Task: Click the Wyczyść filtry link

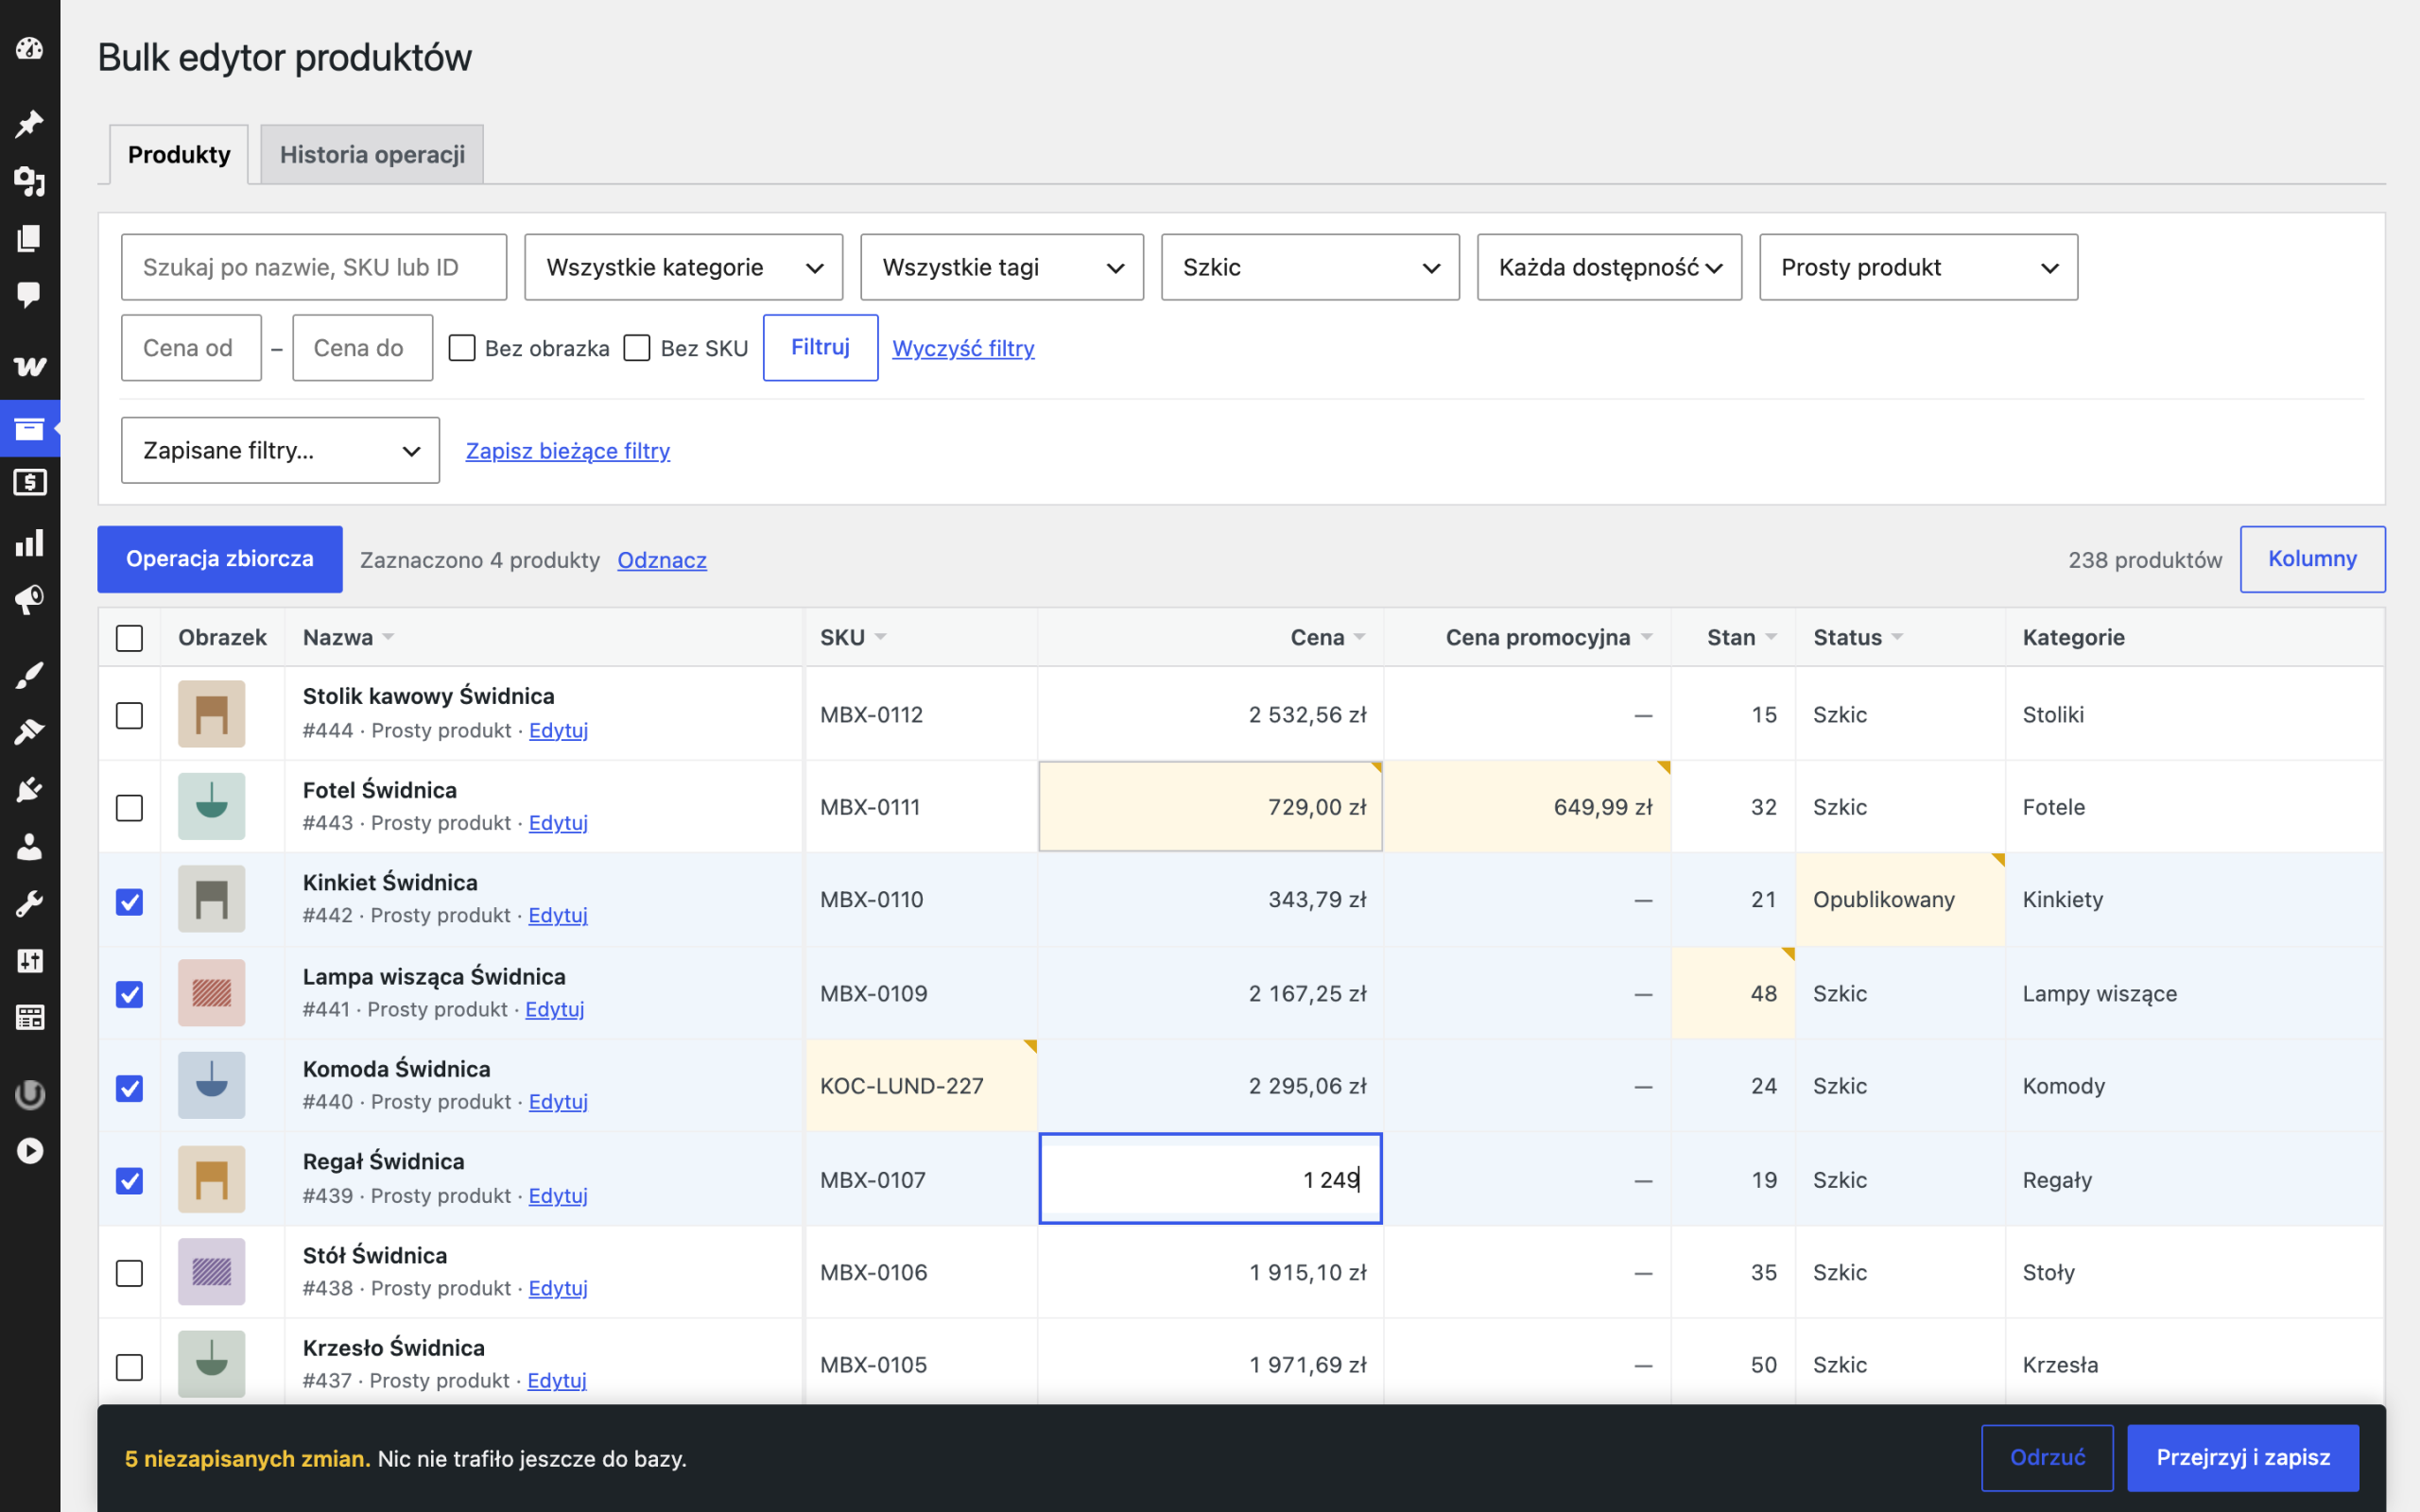Action: tap(963, 348)
